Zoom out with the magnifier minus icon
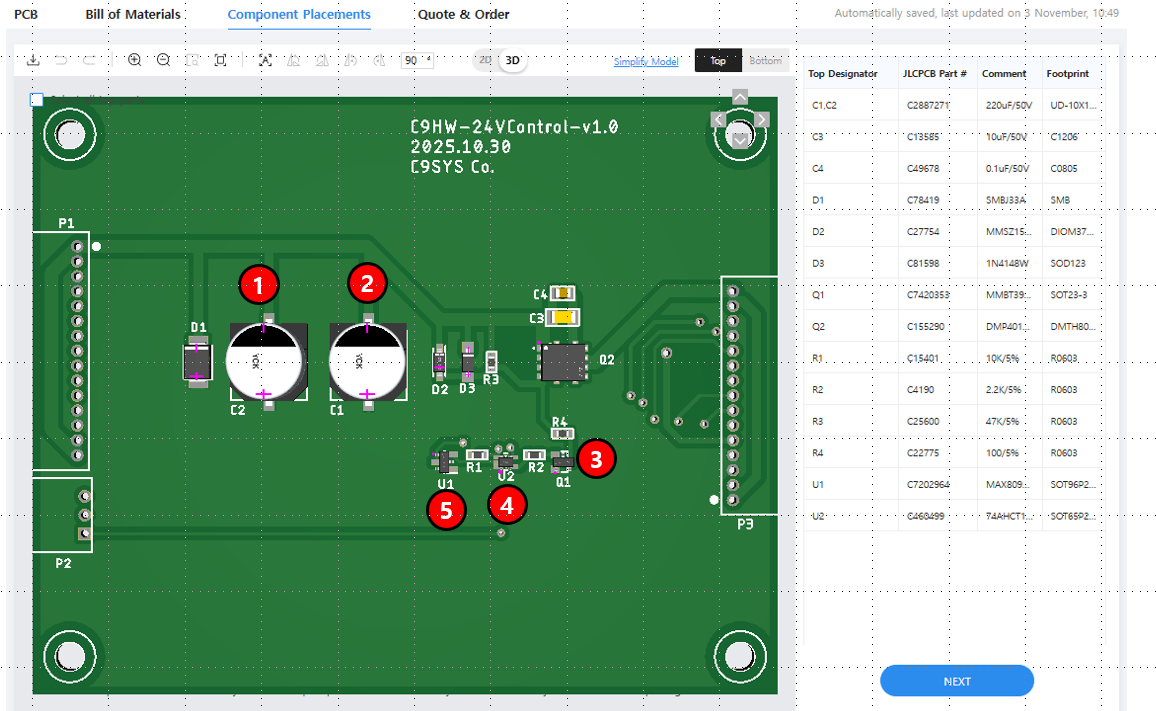 pos(164,60)
